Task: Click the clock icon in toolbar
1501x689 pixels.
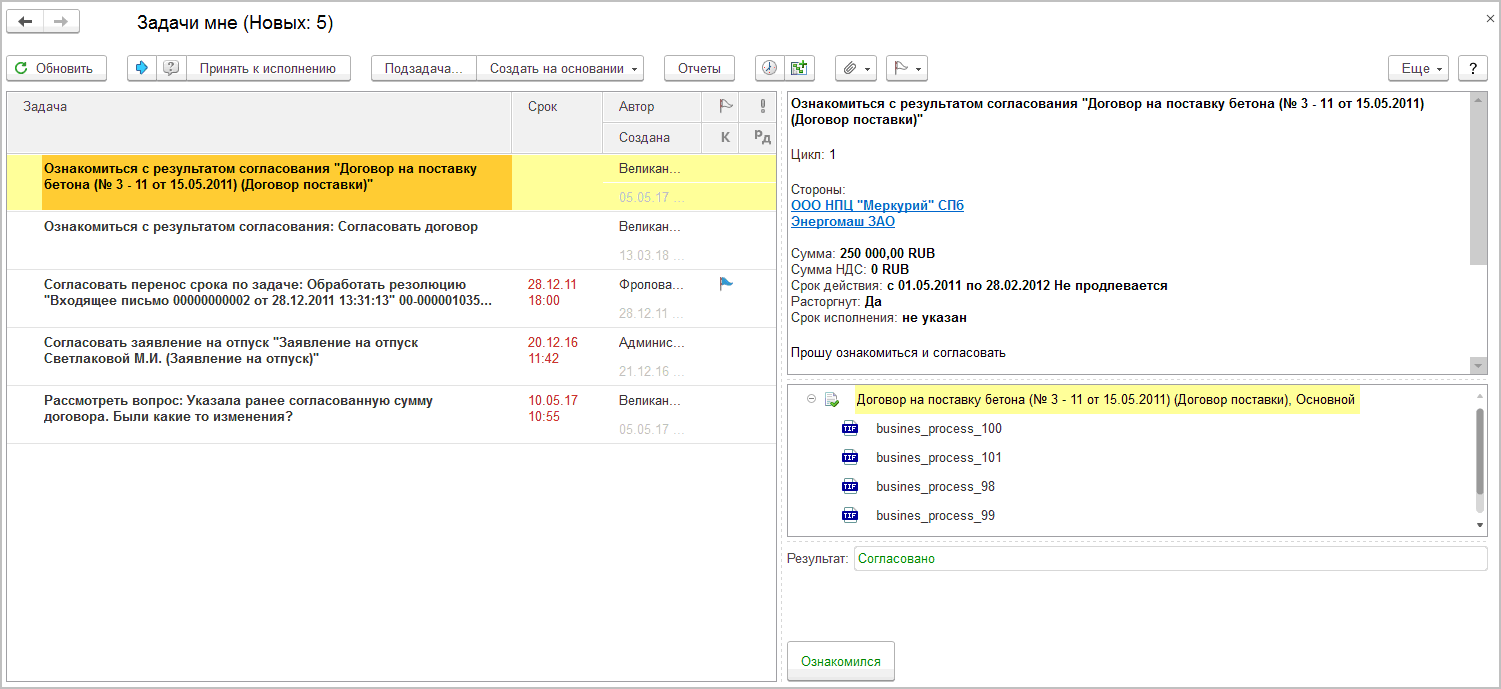Action: point(769,68)
